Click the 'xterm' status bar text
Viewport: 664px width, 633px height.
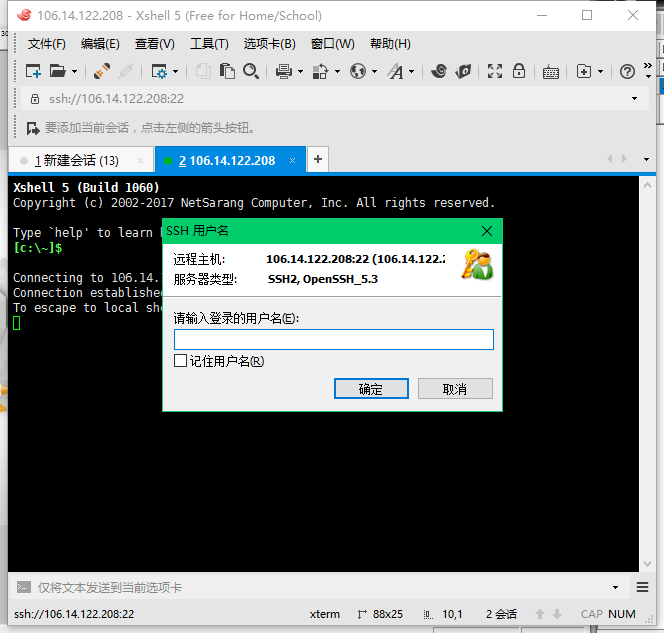click(x=324, y=614)
